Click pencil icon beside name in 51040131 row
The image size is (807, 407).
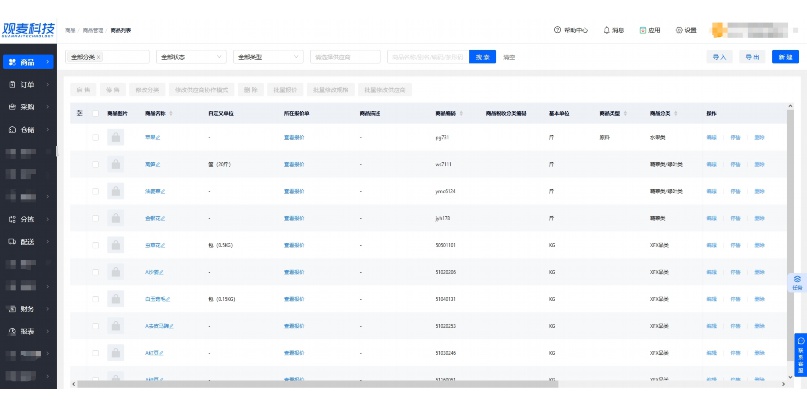click(x=168, y=299)
